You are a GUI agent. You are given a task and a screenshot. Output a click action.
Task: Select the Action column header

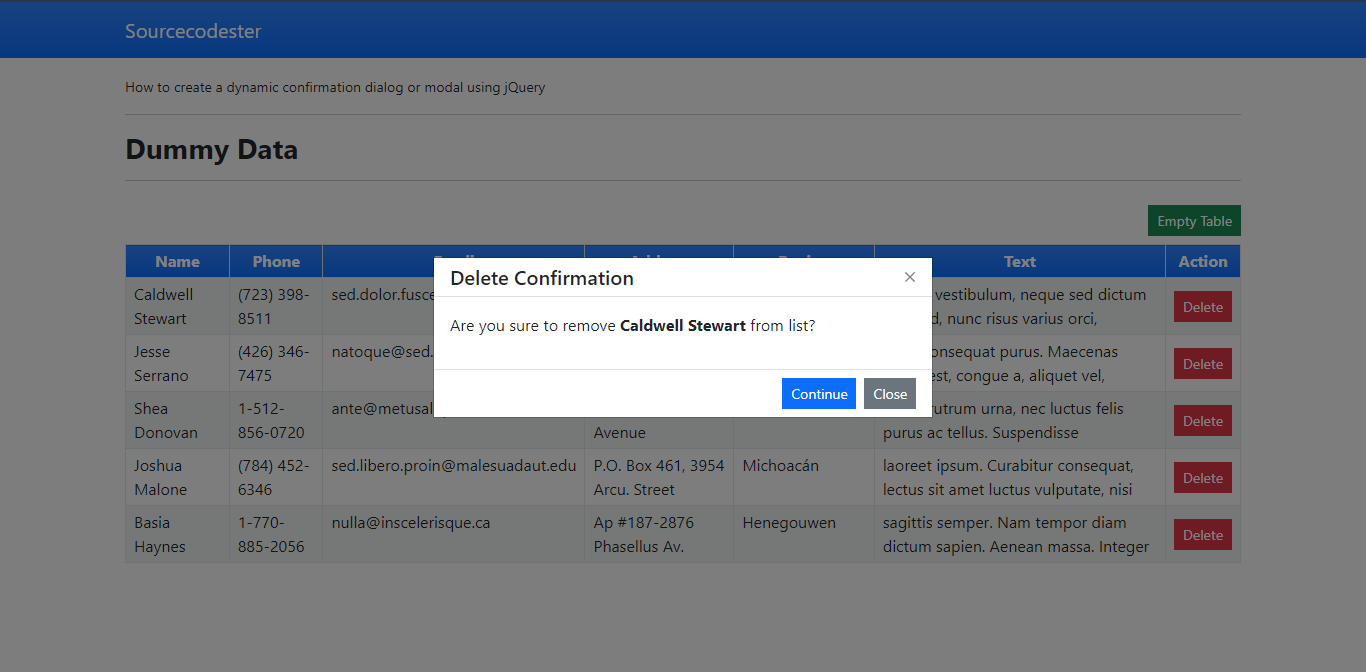[1202, 261]
